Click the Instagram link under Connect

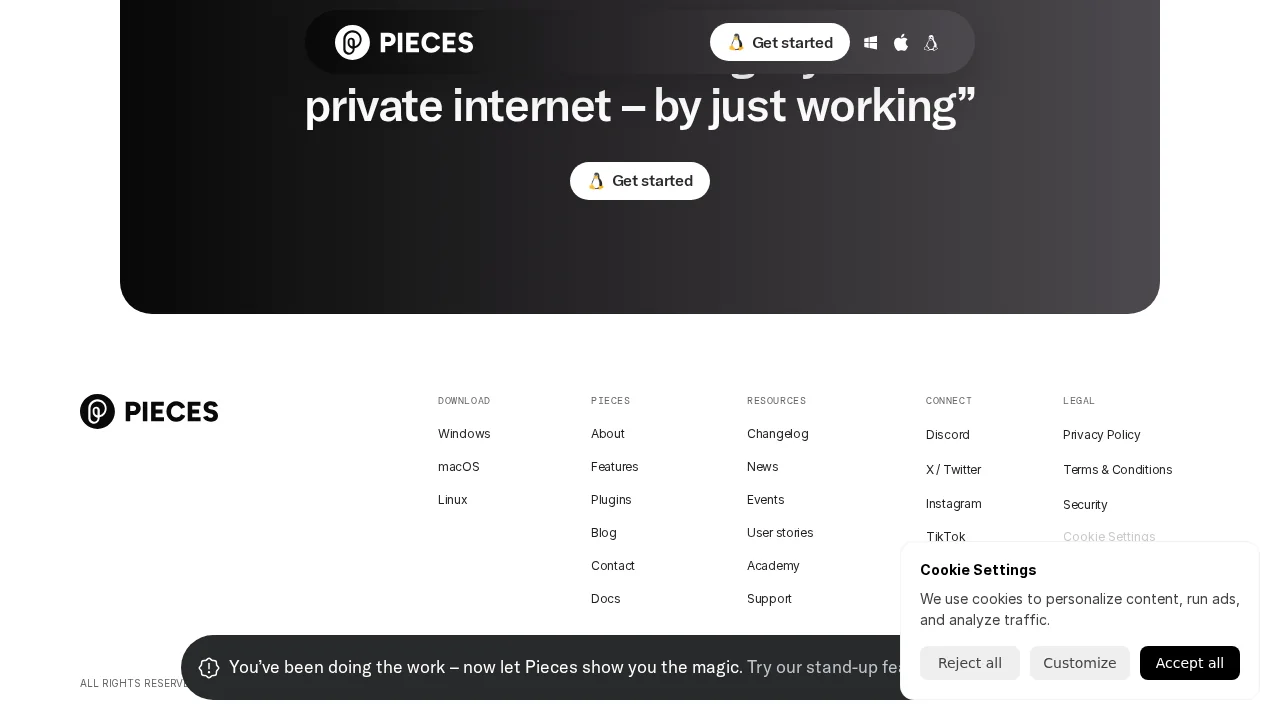pos(953,503)
